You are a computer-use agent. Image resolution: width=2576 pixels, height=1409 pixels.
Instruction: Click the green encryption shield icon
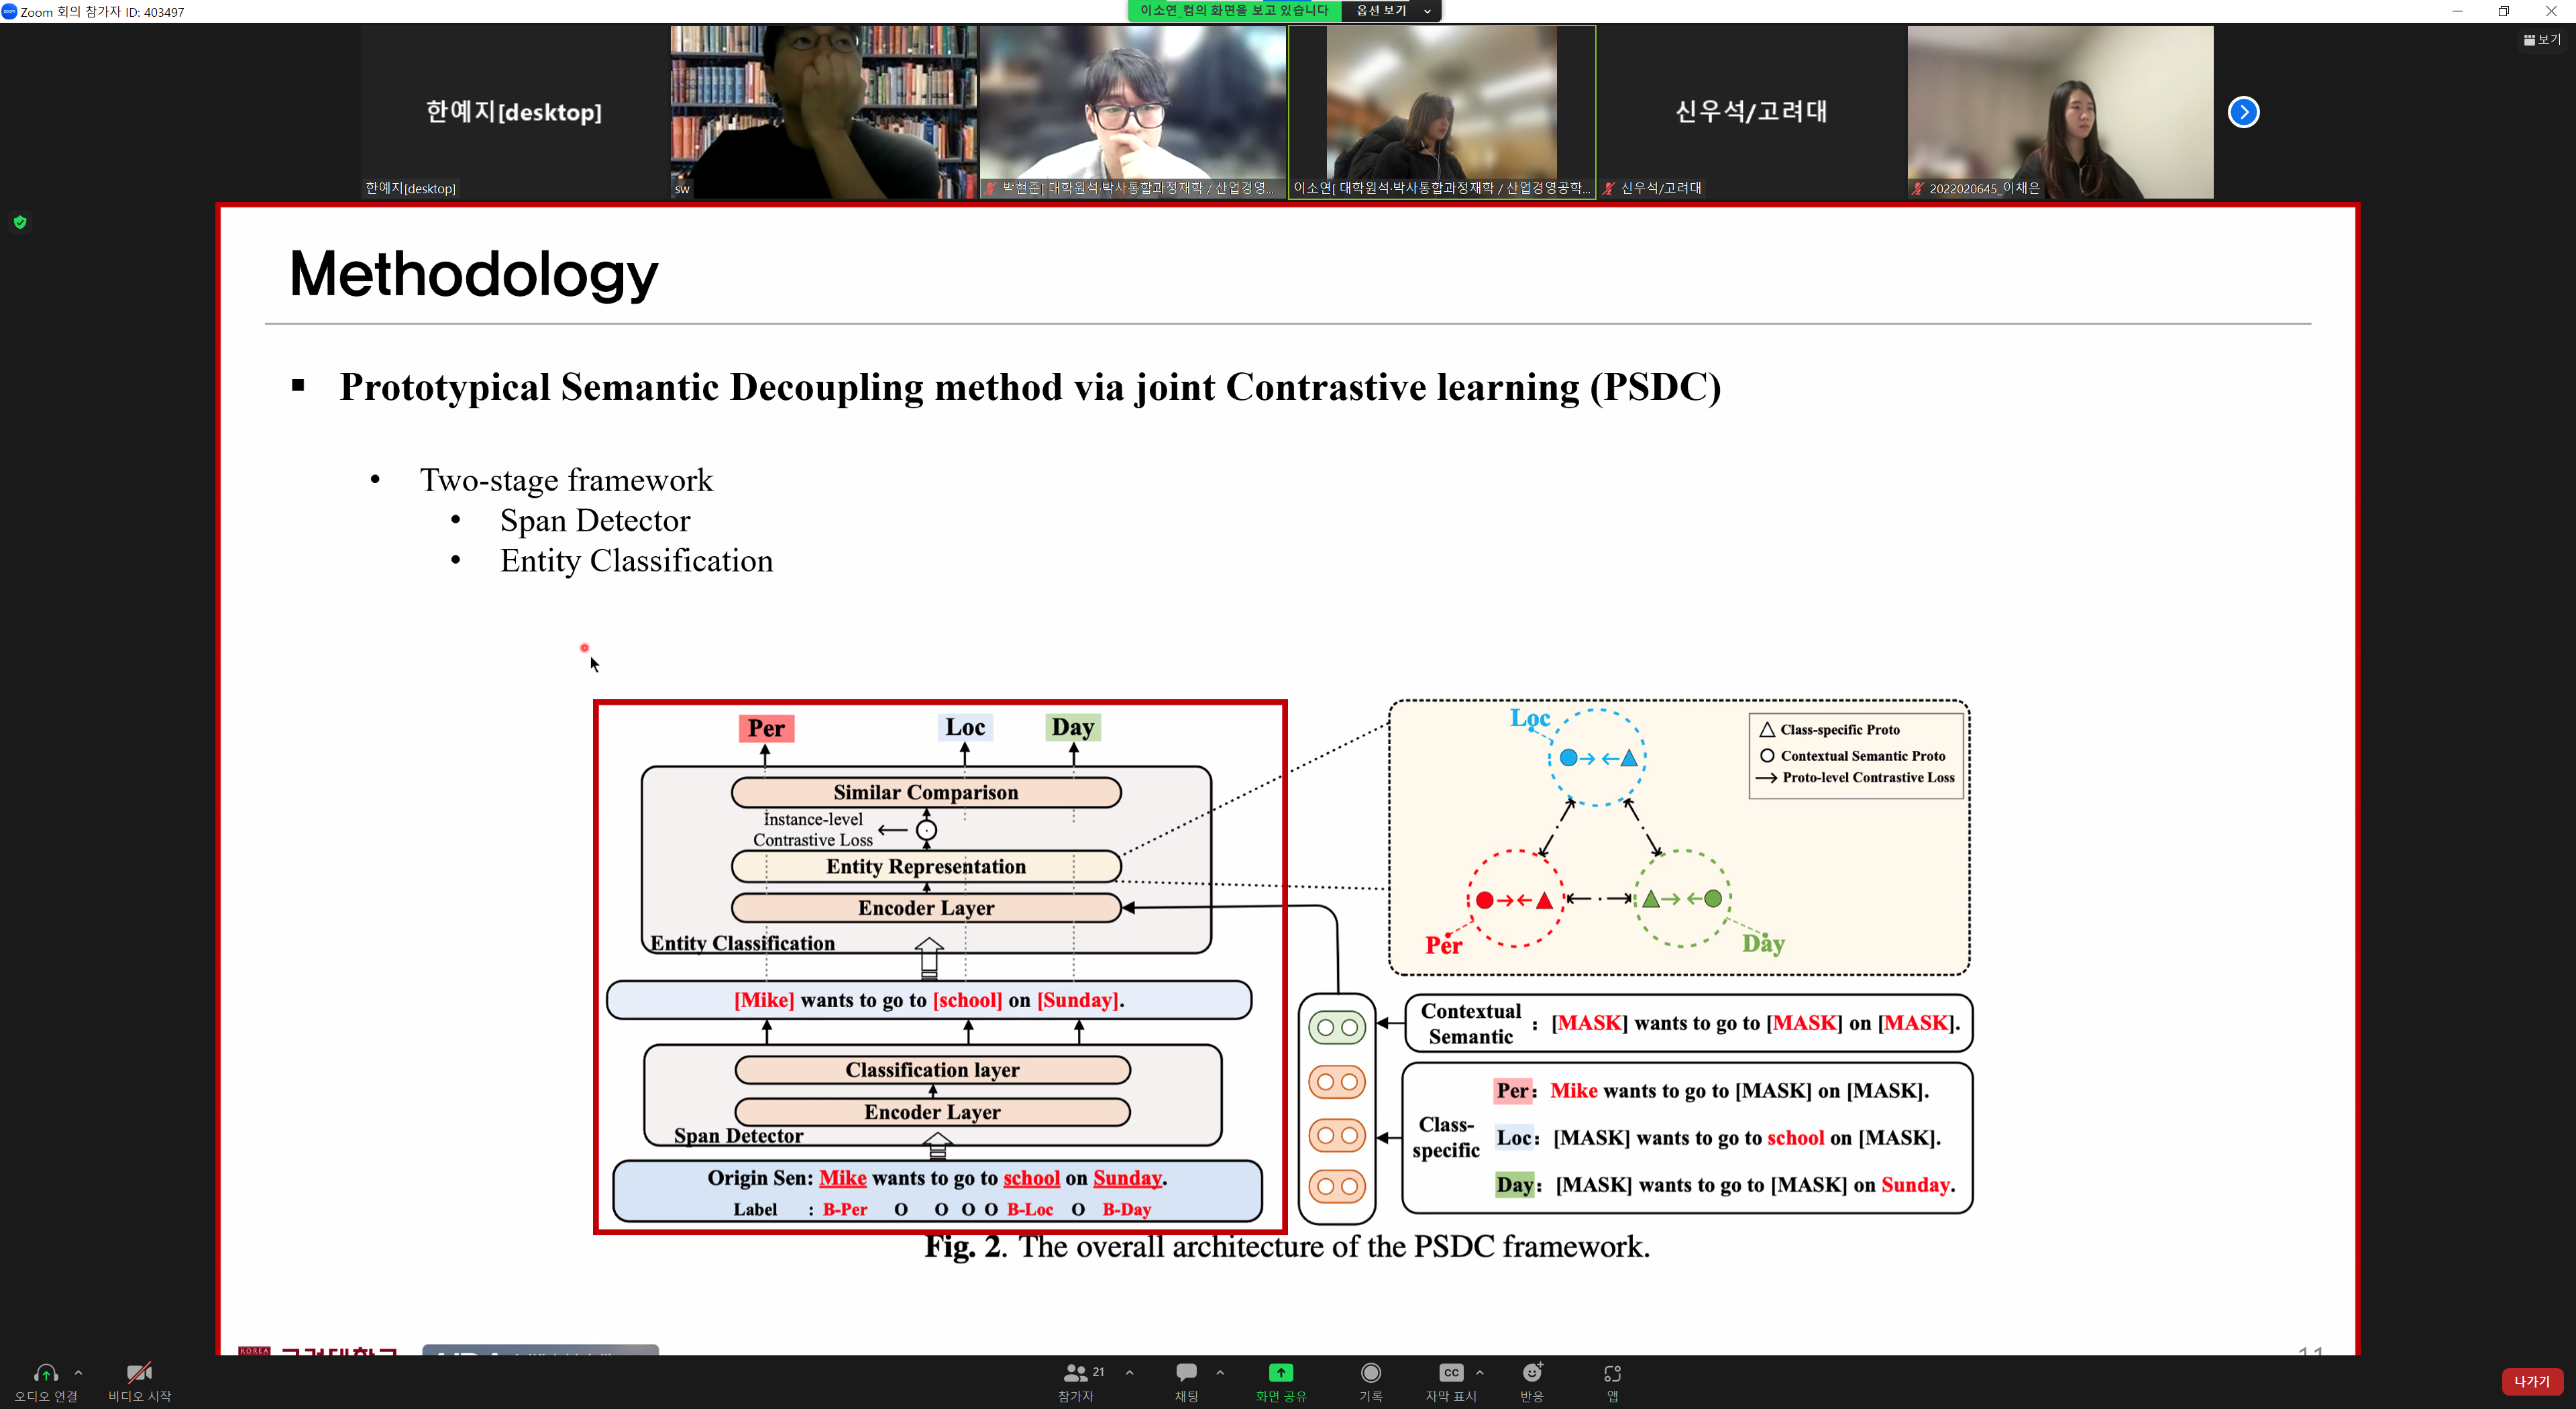click(x=20, y=222)
